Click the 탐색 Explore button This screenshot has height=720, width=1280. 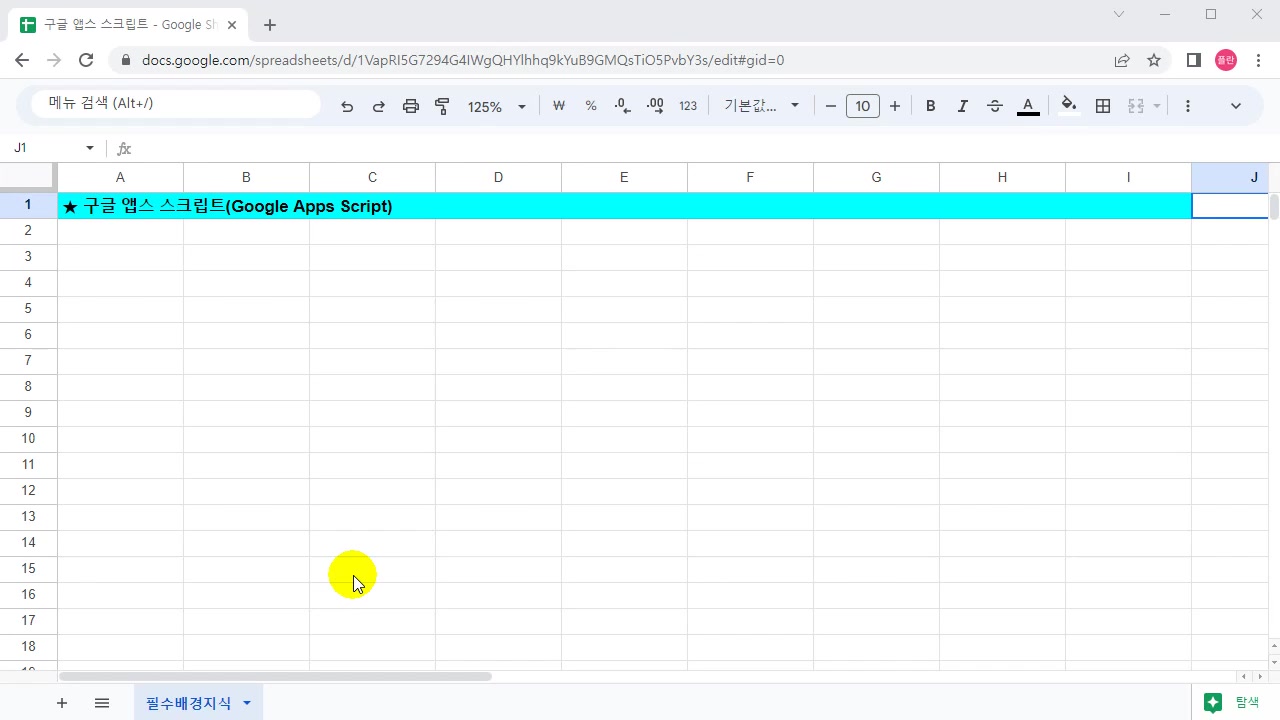pos(1232,702)
